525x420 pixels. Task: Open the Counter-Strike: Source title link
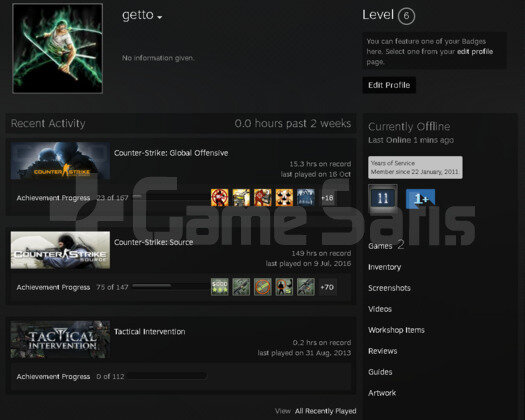click(154, 242)
